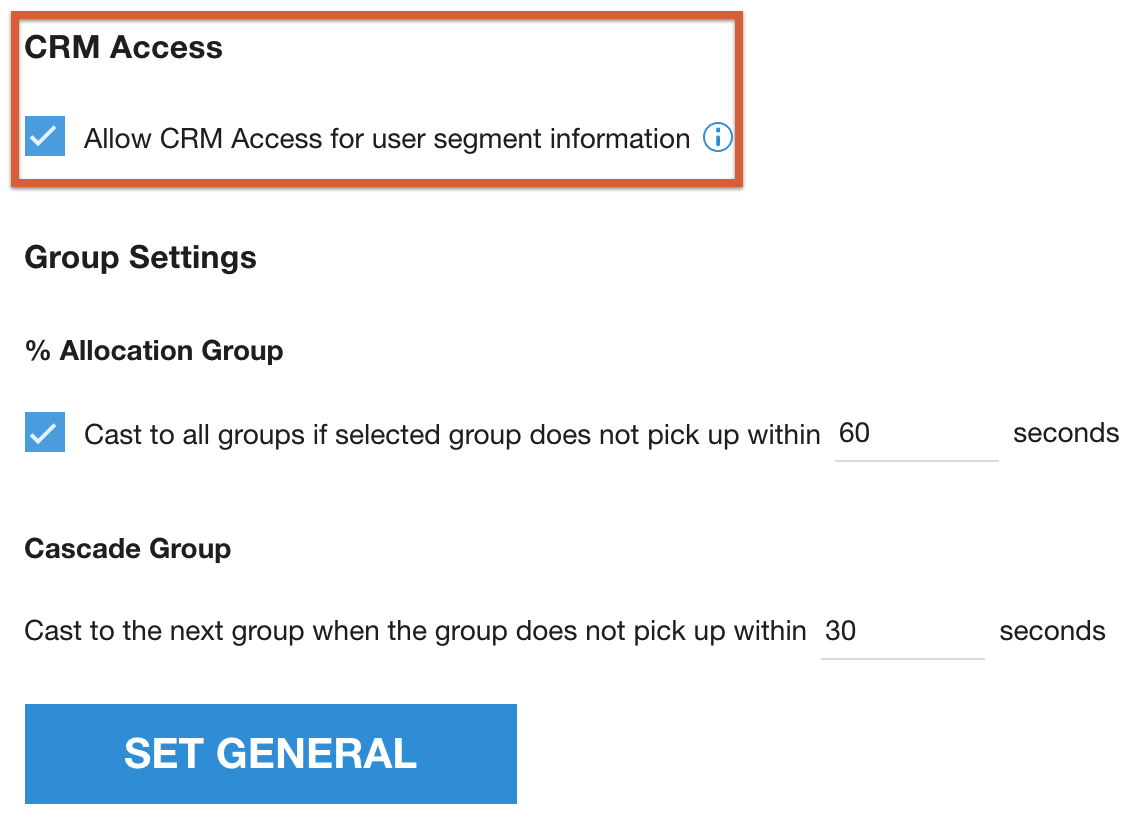The image size is (1137, 818).
Task: Select the Cascade Group subheading
Action: tap(128, 549)
